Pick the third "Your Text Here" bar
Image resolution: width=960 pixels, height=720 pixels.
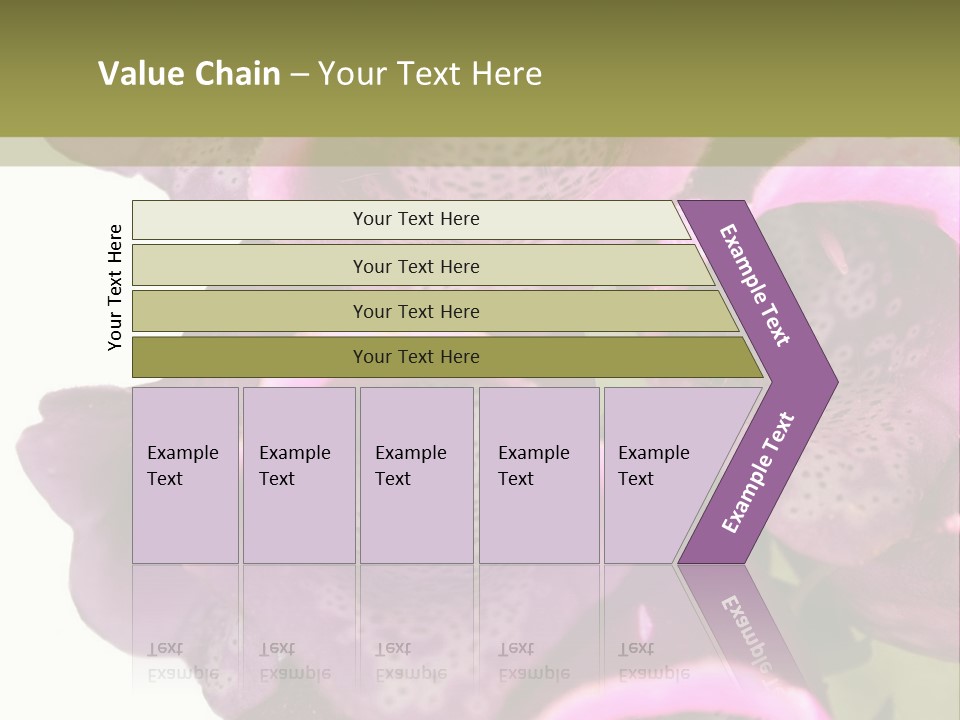tap(415, 311)
